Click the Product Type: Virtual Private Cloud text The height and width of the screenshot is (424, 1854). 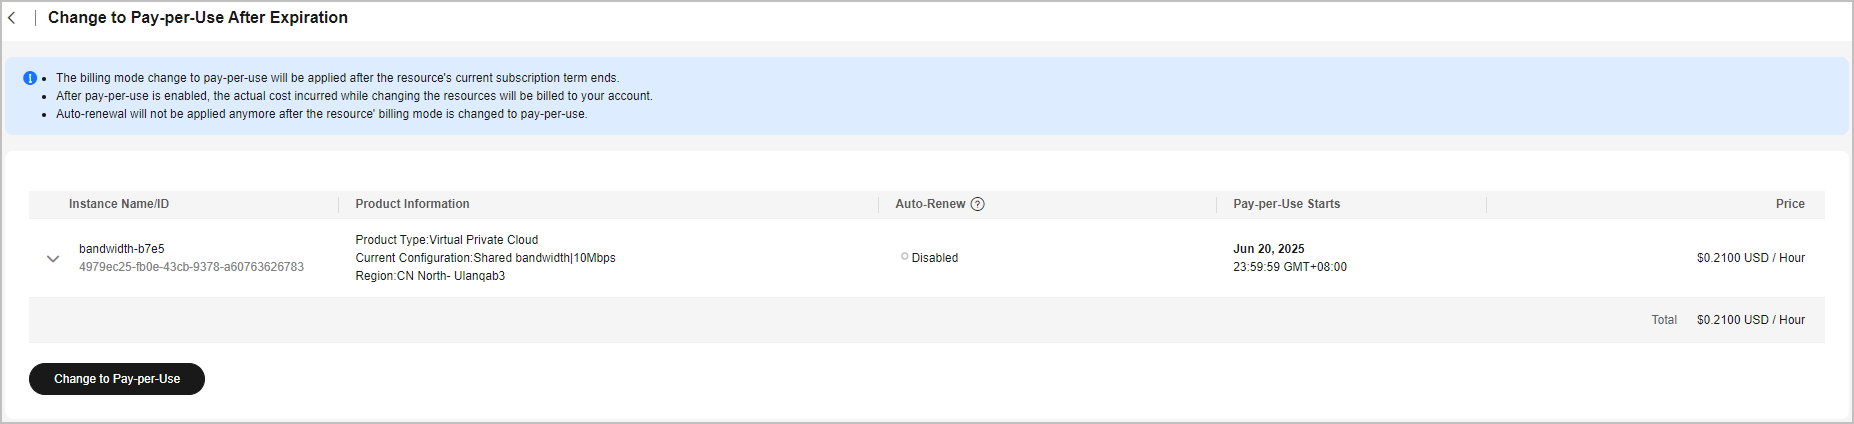447,240
